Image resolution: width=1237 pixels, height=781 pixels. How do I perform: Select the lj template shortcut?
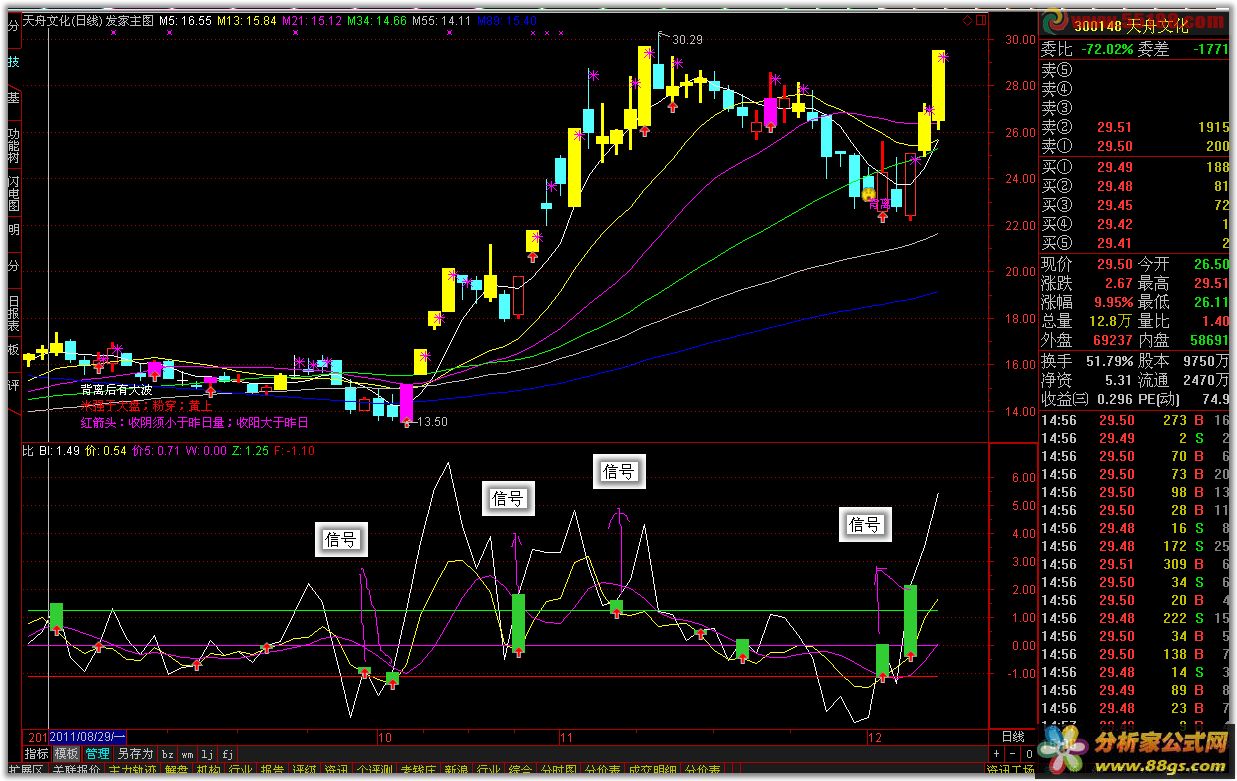pyautogui.click(x=207, y=753)
